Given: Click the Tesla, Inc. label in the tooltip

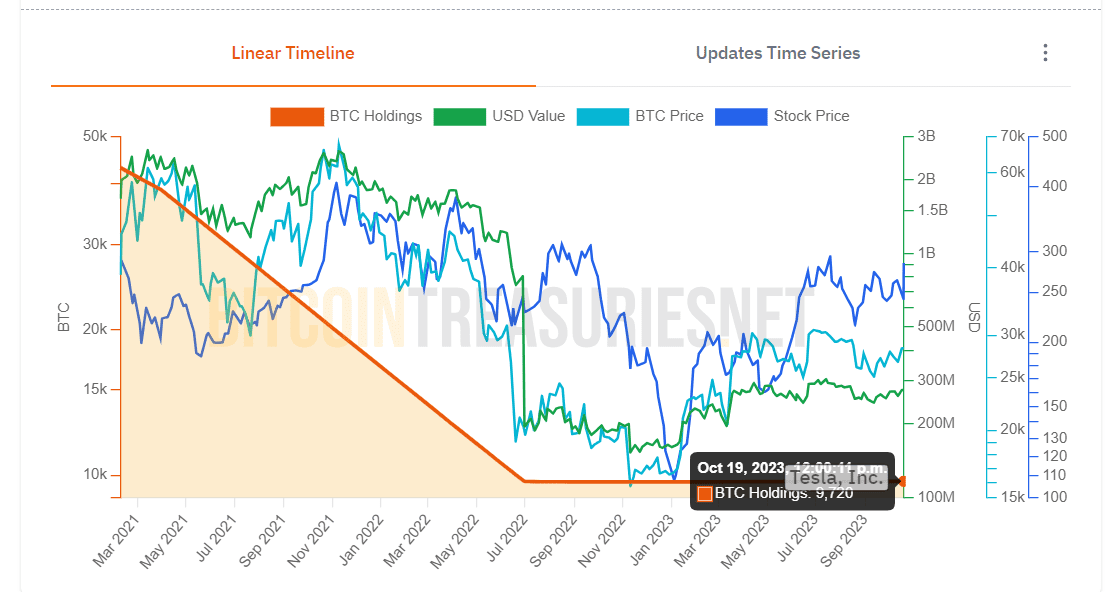Looking at the screenshot, I should 838,478.
